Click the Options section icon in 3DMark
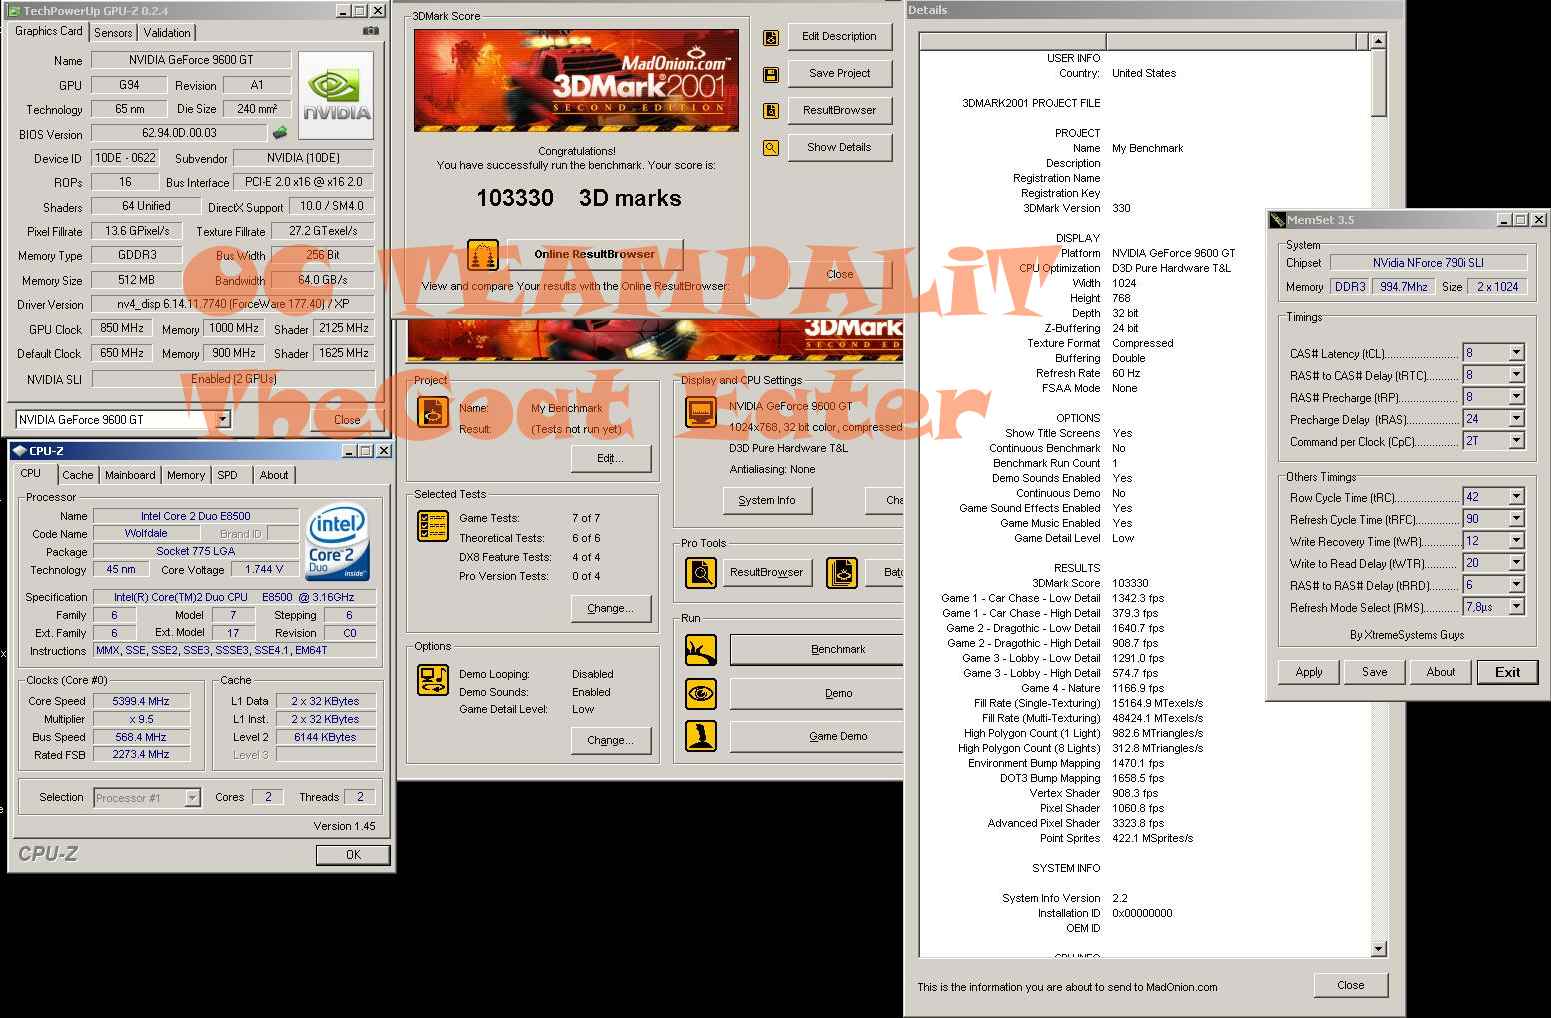This screenshot has width=1551, height=1018. pos(433,681)
